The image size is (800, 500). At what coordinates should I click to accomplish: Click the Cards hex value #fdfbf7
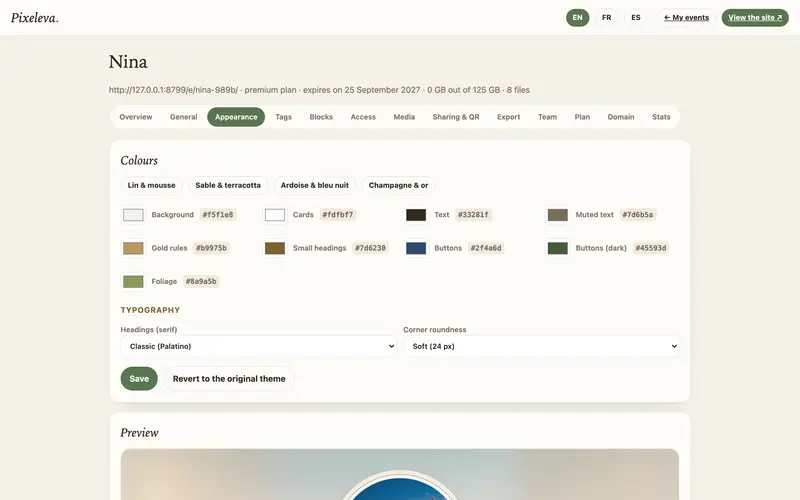[x=338, y=215]
